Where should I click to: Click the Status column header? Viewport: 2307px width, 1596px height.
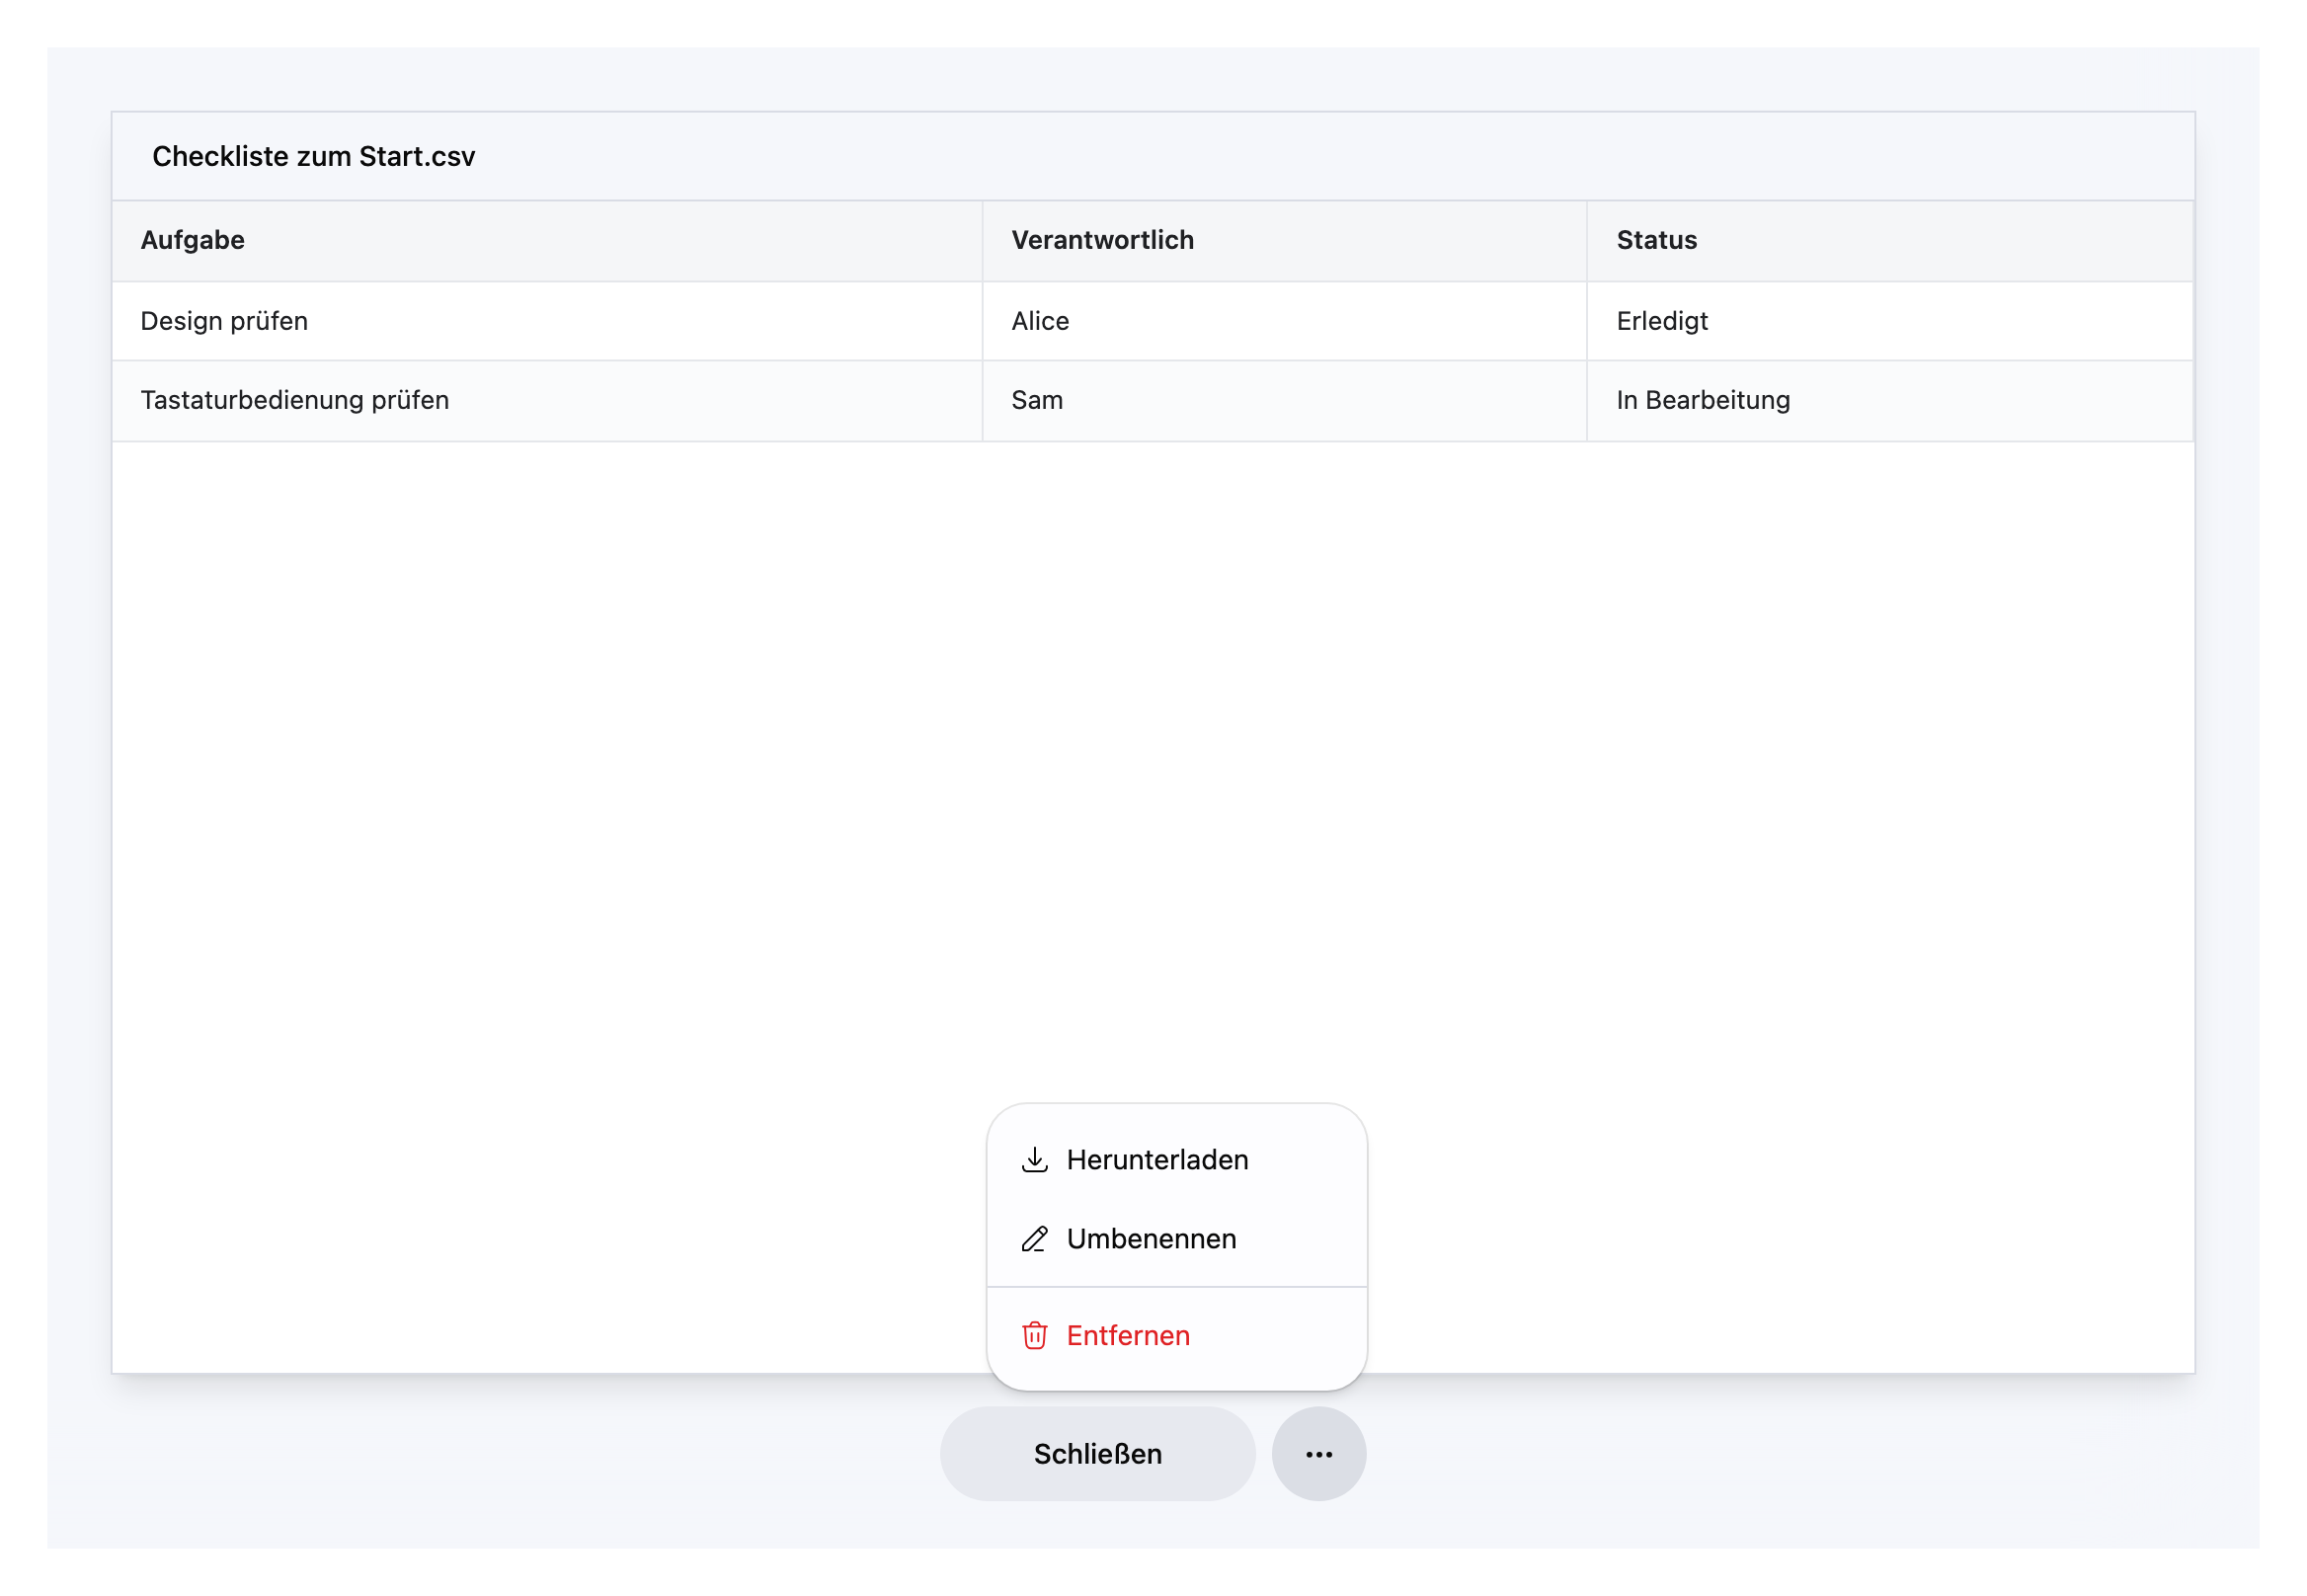pos(1890,240)
